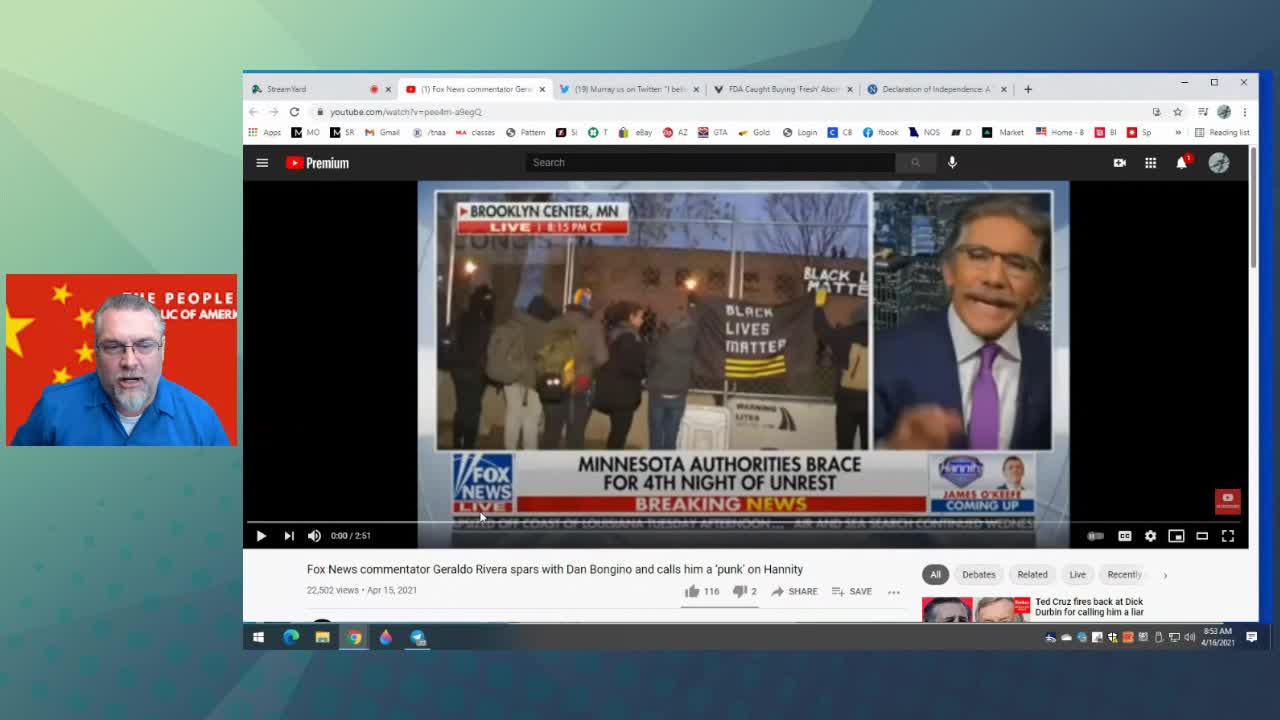Image resolution: width=1280 pixels, height=720 pixels.
Task: Open Chrome's three-dot menu
Action: tap(1245, 112)
